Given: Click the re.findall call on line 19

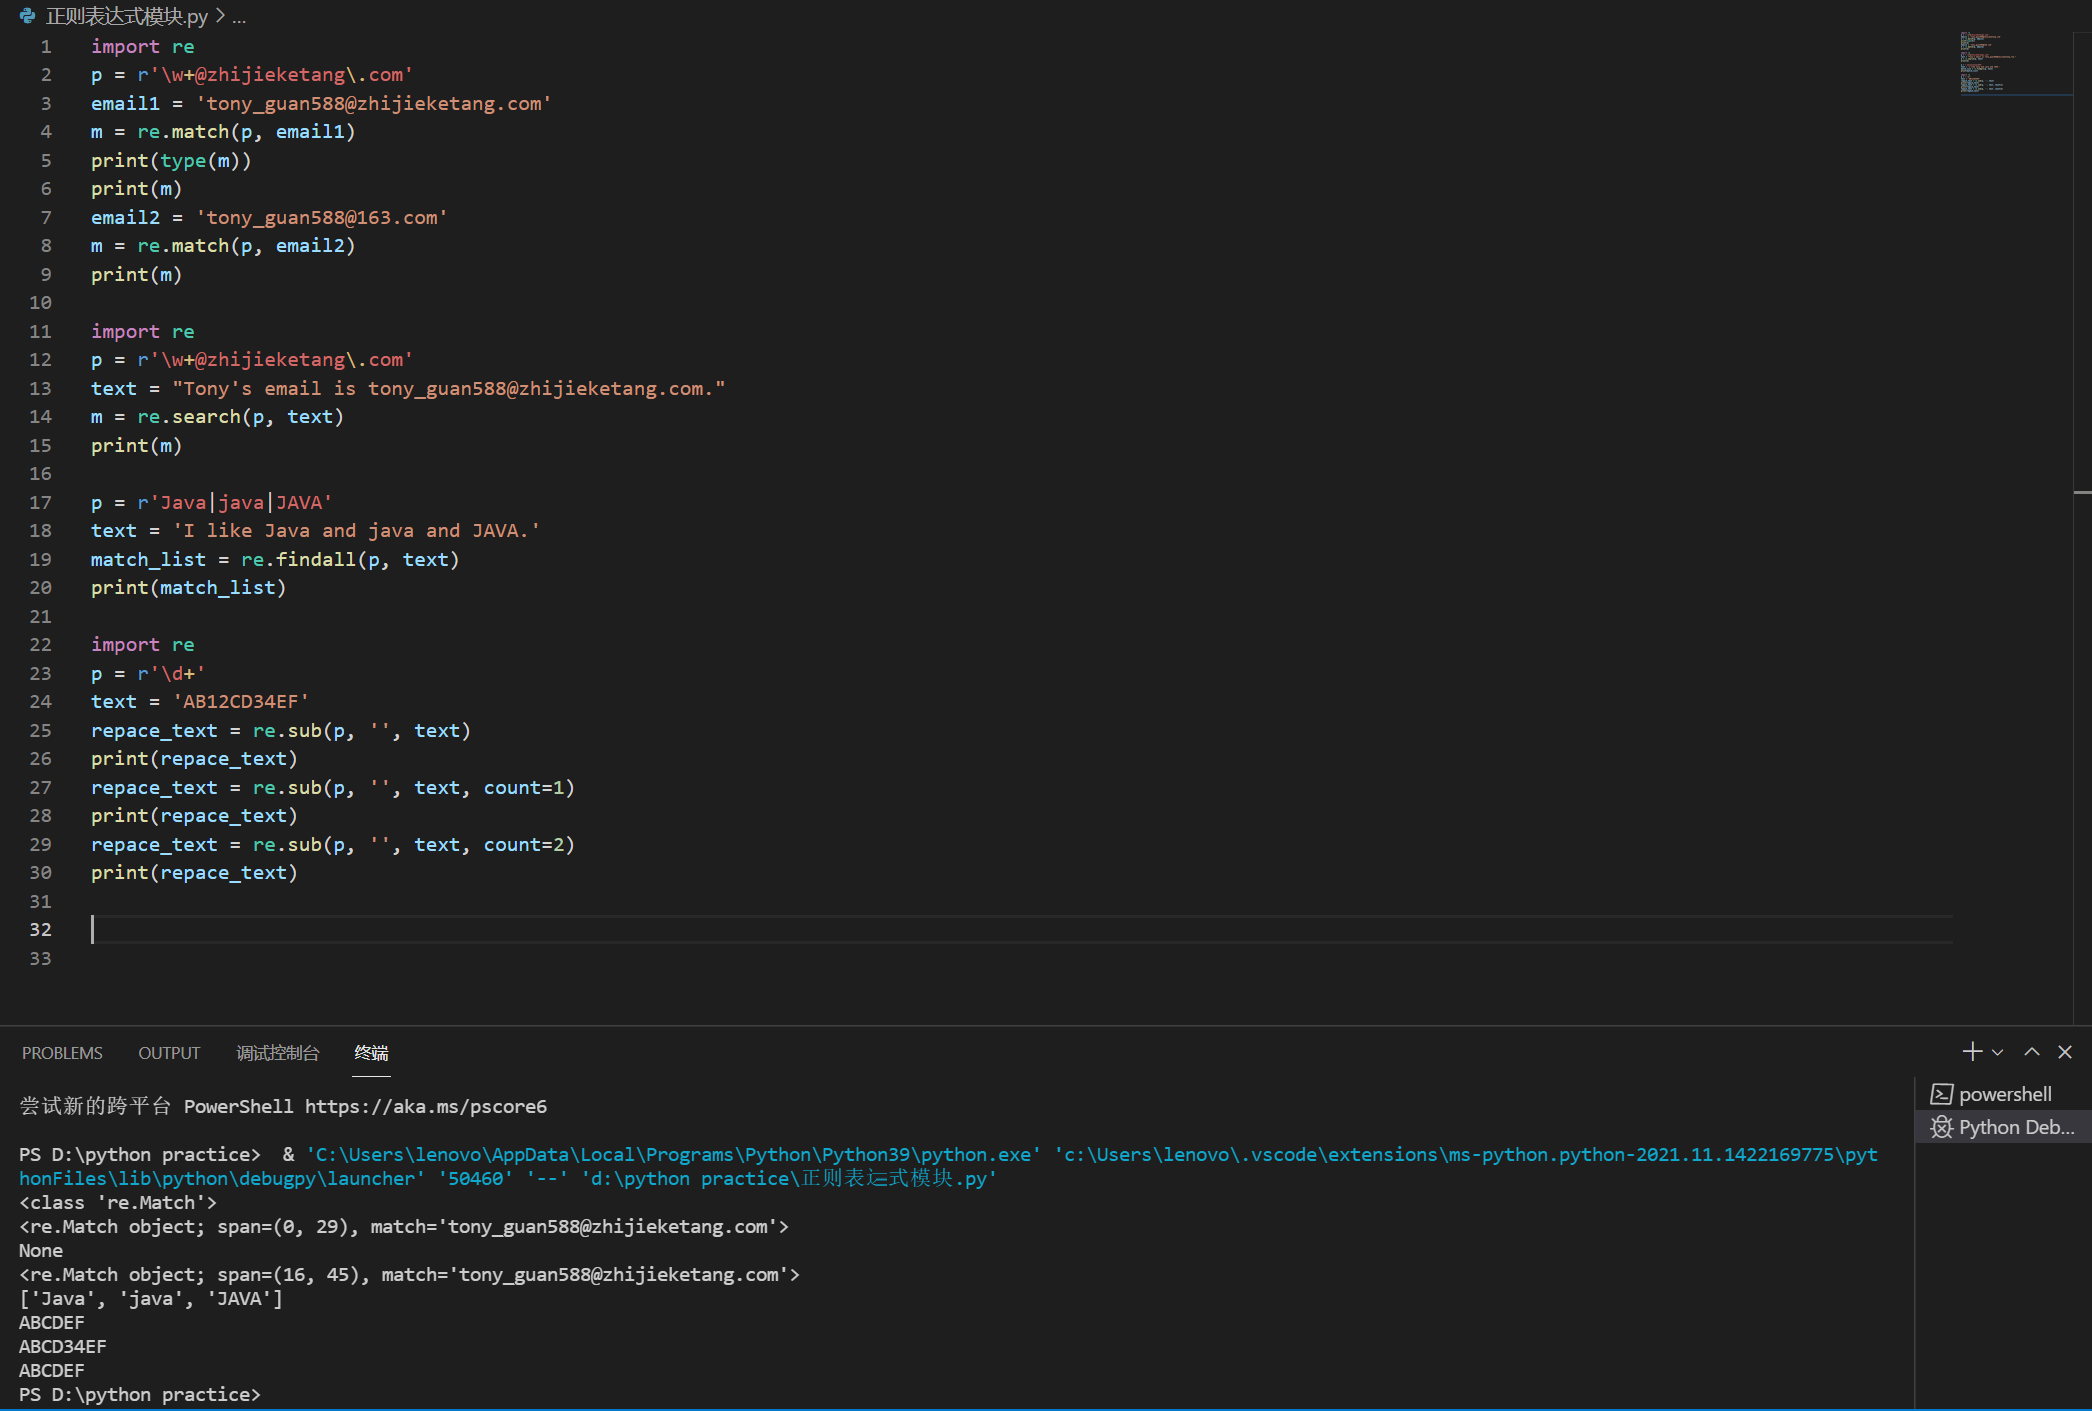Looking at the screenshot, I should [314, 559].
